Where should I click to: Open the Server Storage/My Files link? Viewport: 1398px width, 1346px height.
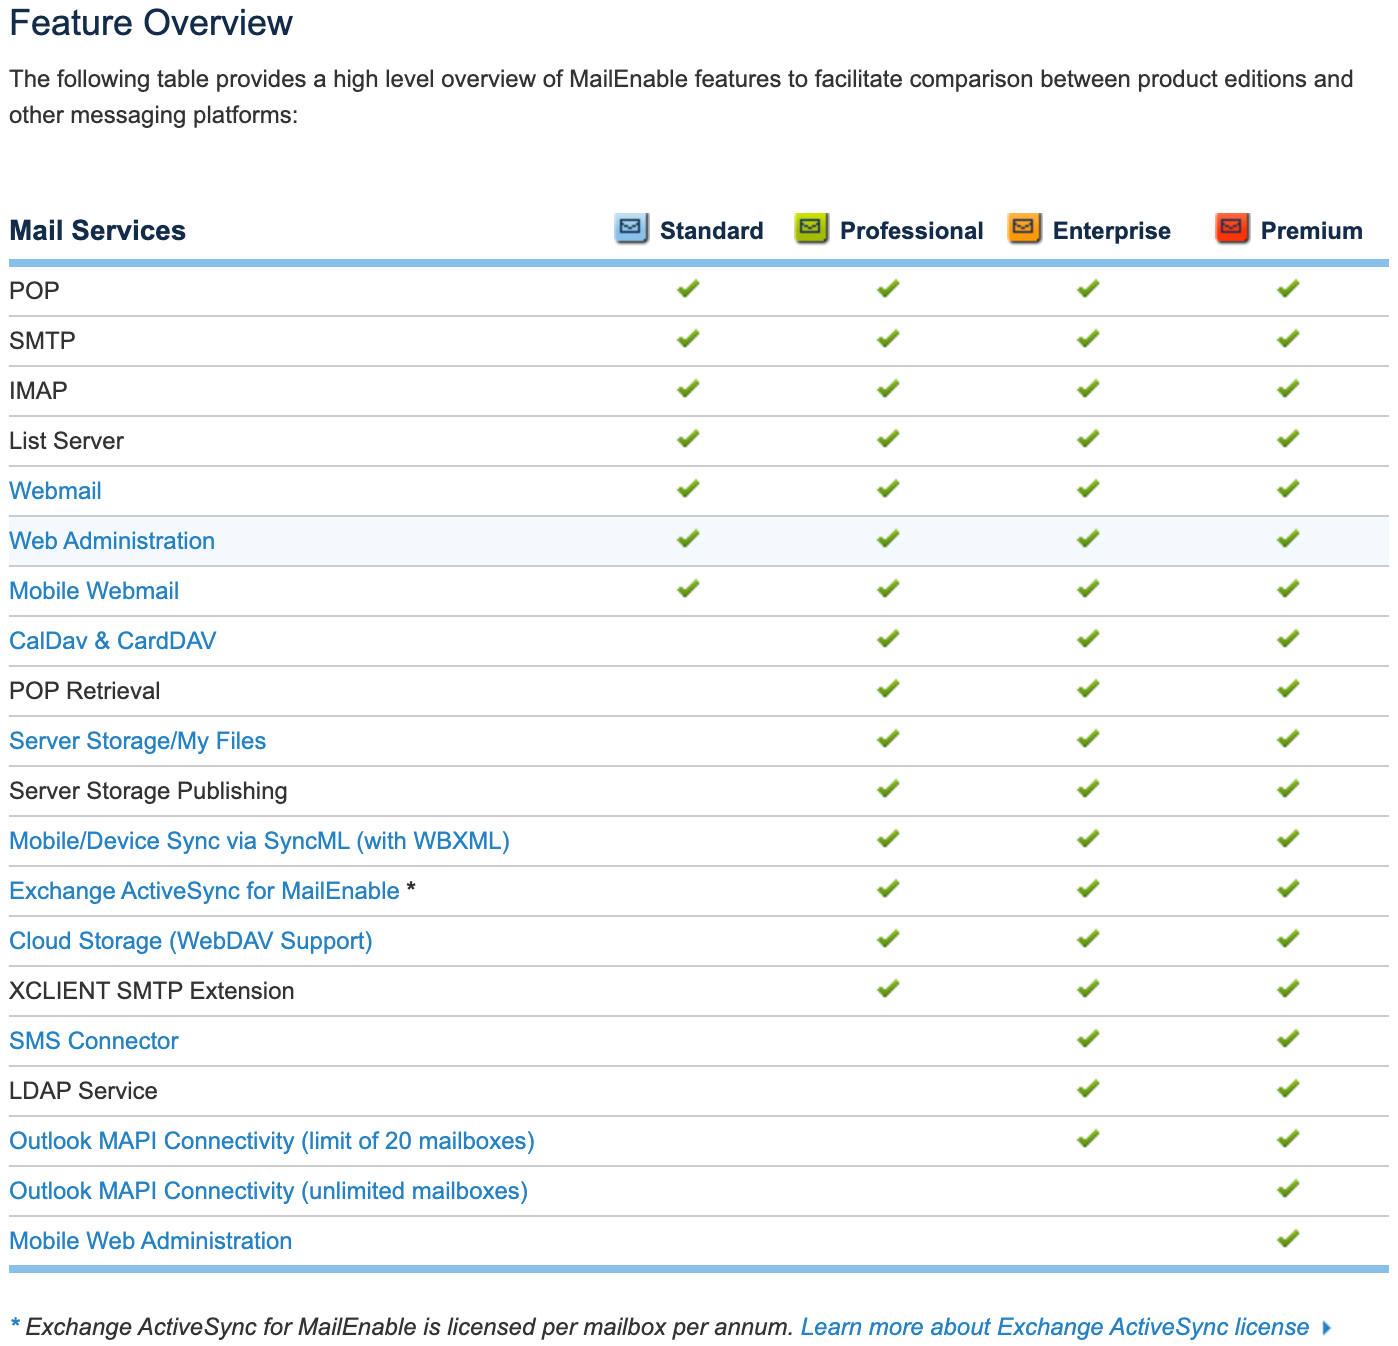pos(138,741)
